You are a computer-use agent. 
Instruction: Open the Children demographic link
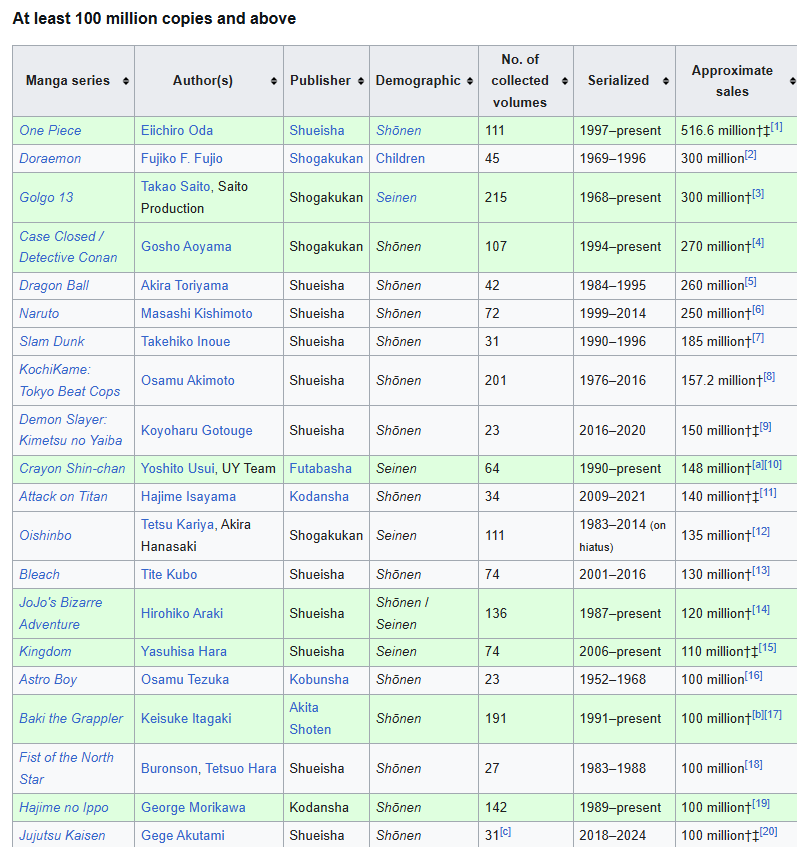pos(400,159)
